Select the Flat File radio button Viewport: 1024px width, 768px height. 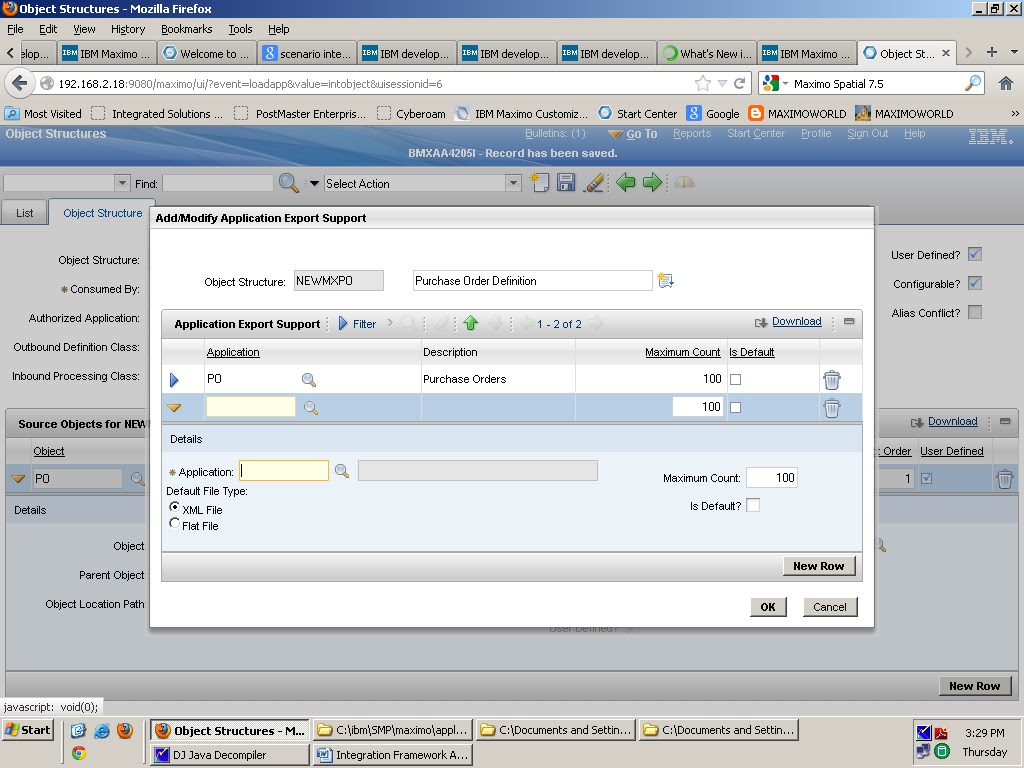tap(175, 524)
